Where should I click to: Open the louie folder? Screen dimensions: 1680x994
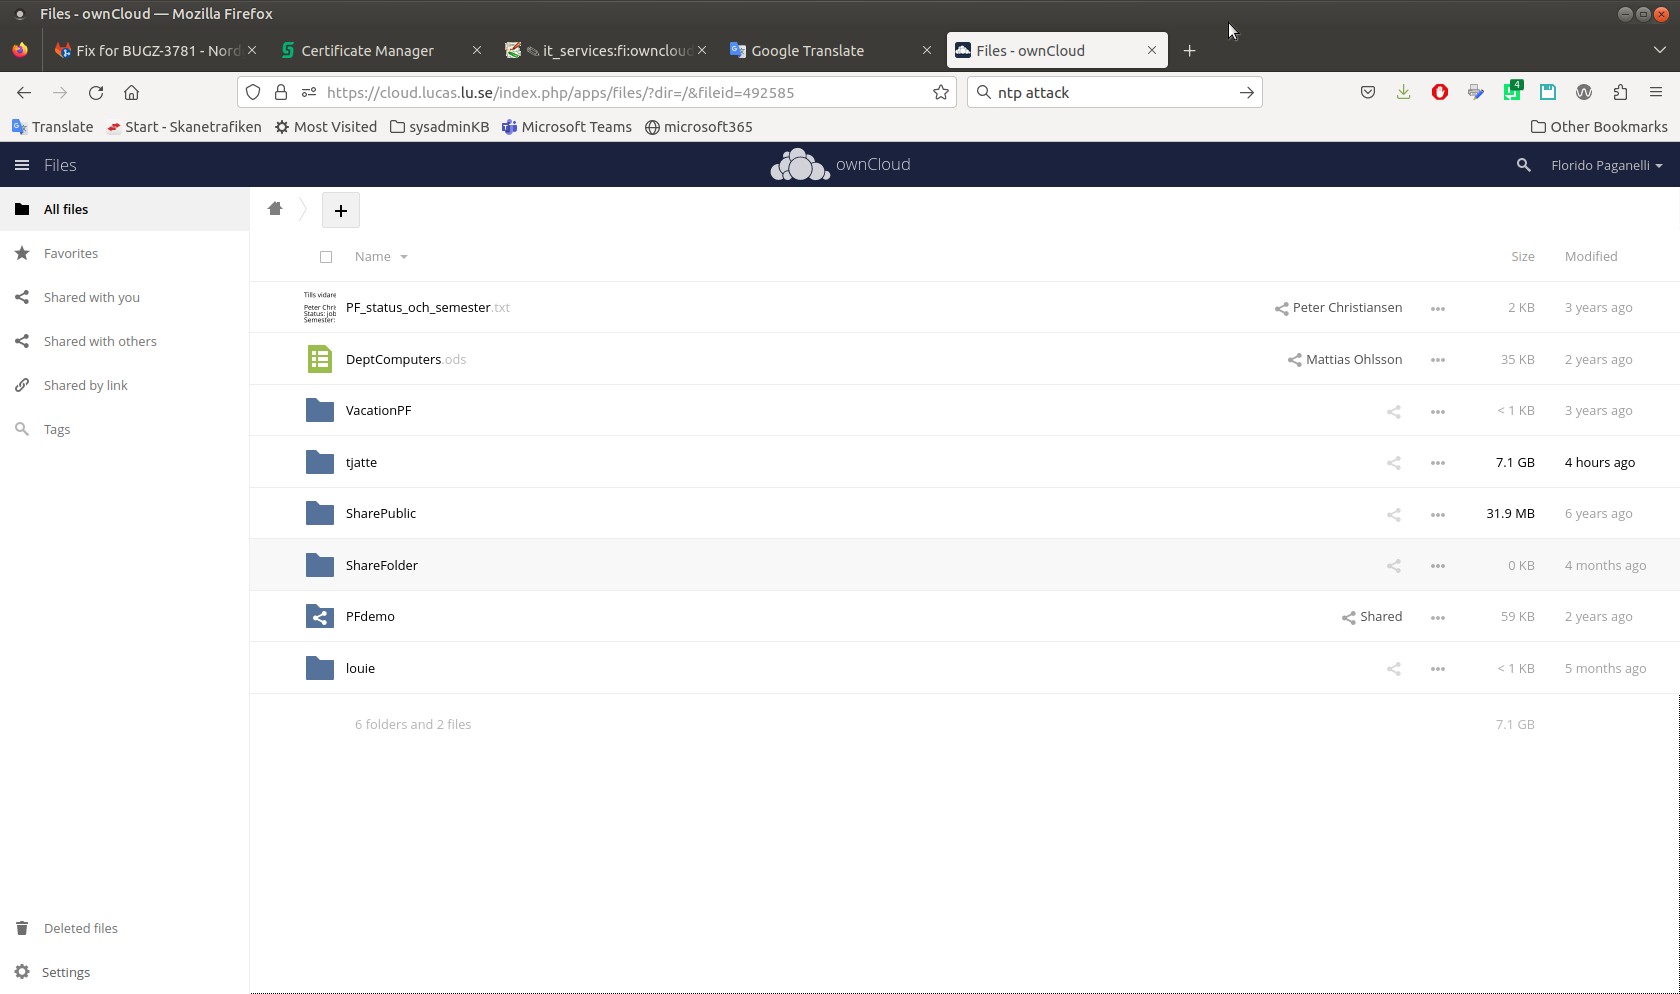[360, 667]
